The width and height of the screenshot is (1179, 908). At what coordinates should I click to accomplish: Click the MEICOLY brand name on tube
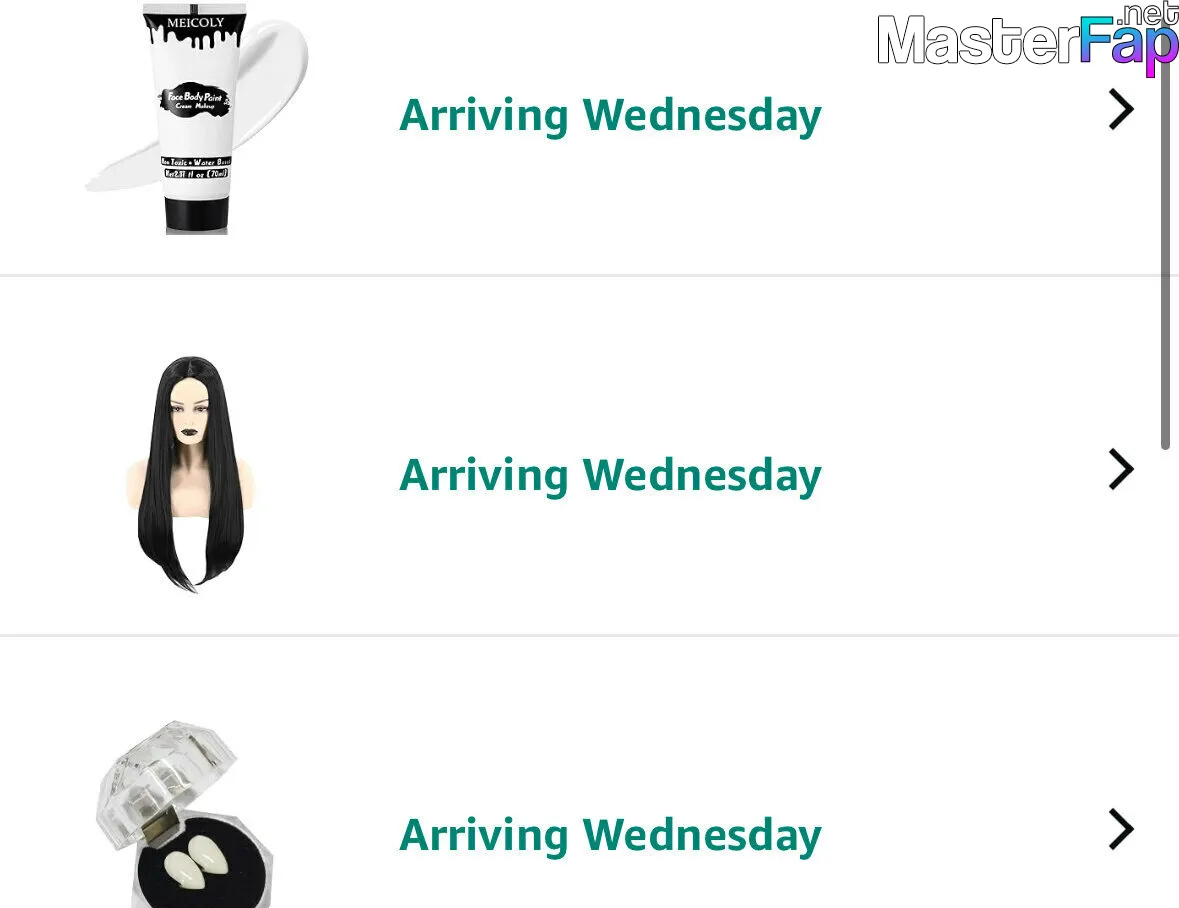tap(195, 23)
